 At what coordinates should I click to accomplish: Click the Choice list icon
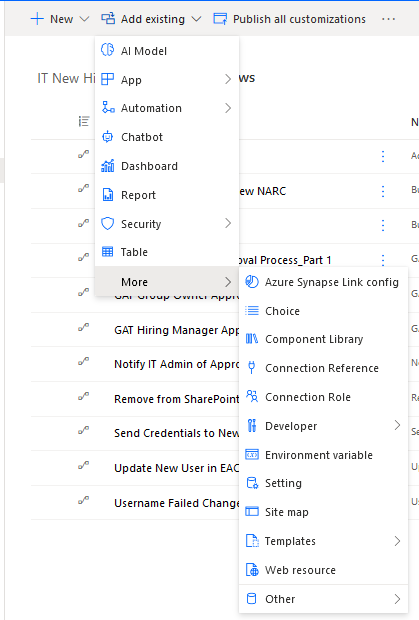pyautogui.click(x=252, y=310)
